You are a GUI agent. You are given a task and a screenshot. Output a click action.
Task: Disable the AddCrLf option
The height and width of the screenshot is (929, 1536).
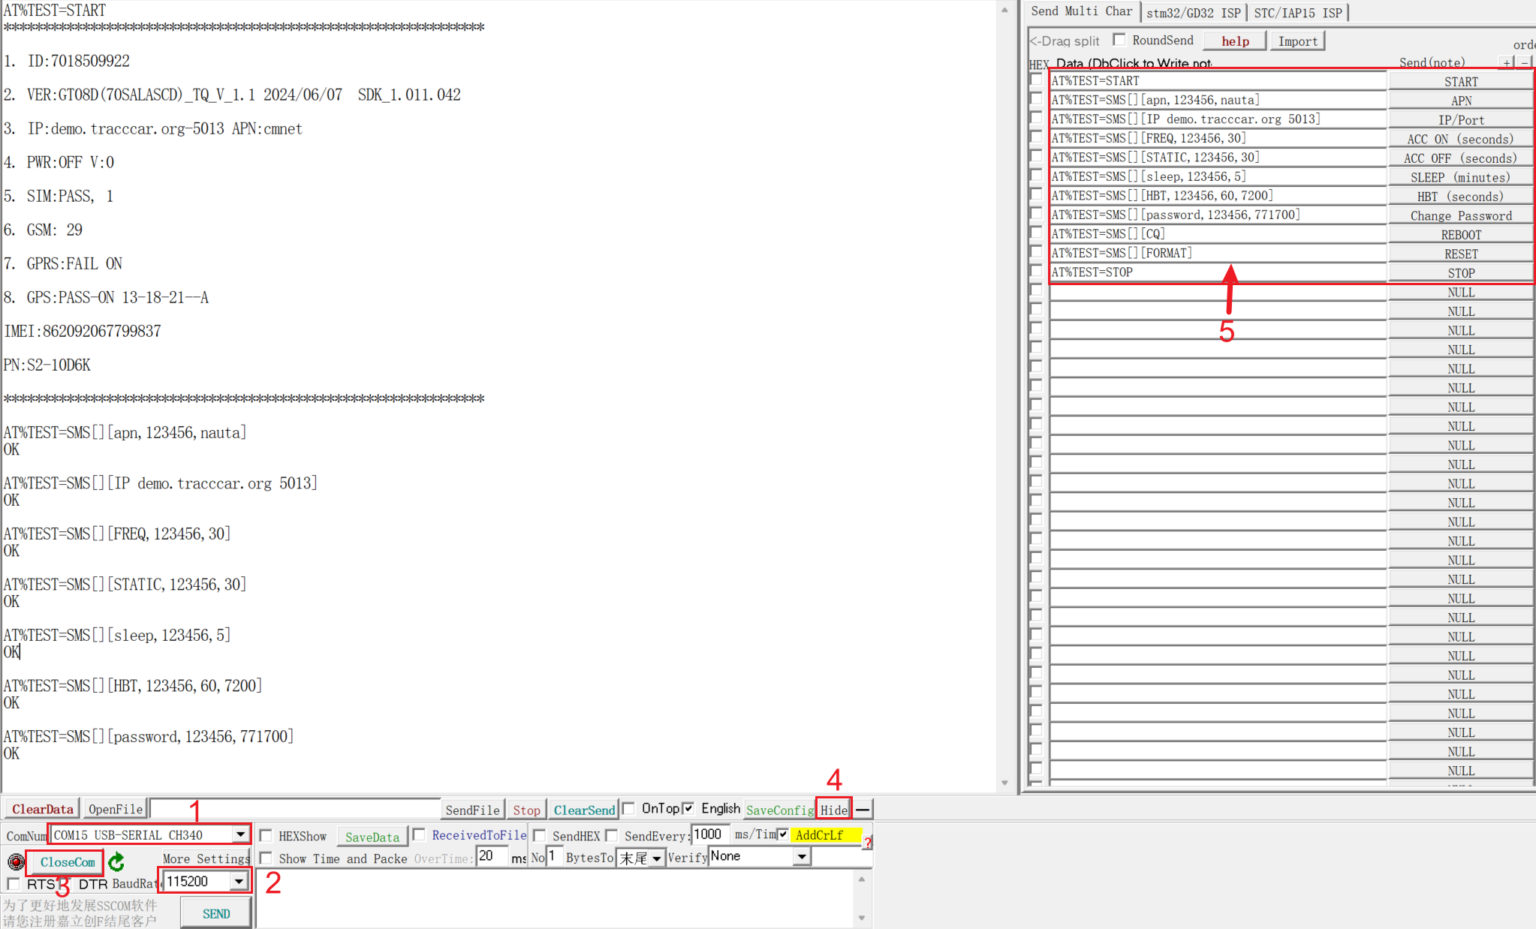coord(781,835)
